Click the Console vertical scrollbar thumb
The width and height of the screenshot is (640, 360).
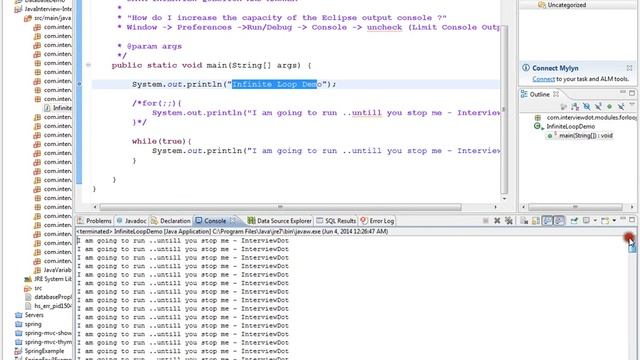(x=632, y=248)
